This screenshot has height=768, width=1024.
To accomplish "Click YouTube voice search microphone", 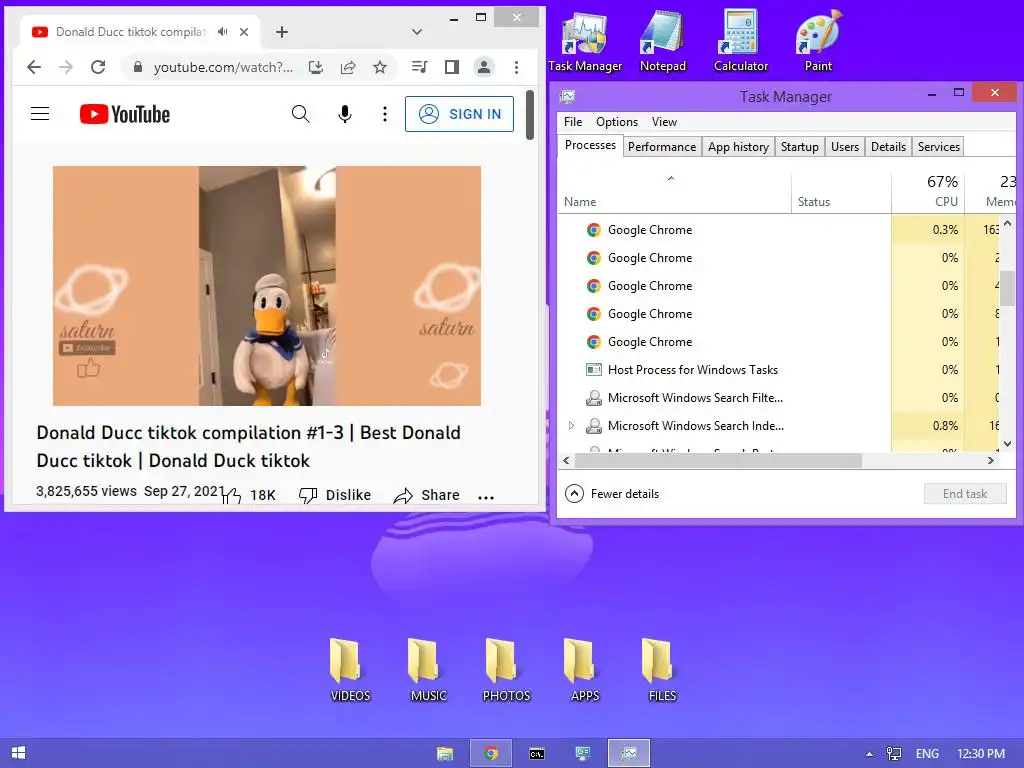I will point(345,114).
